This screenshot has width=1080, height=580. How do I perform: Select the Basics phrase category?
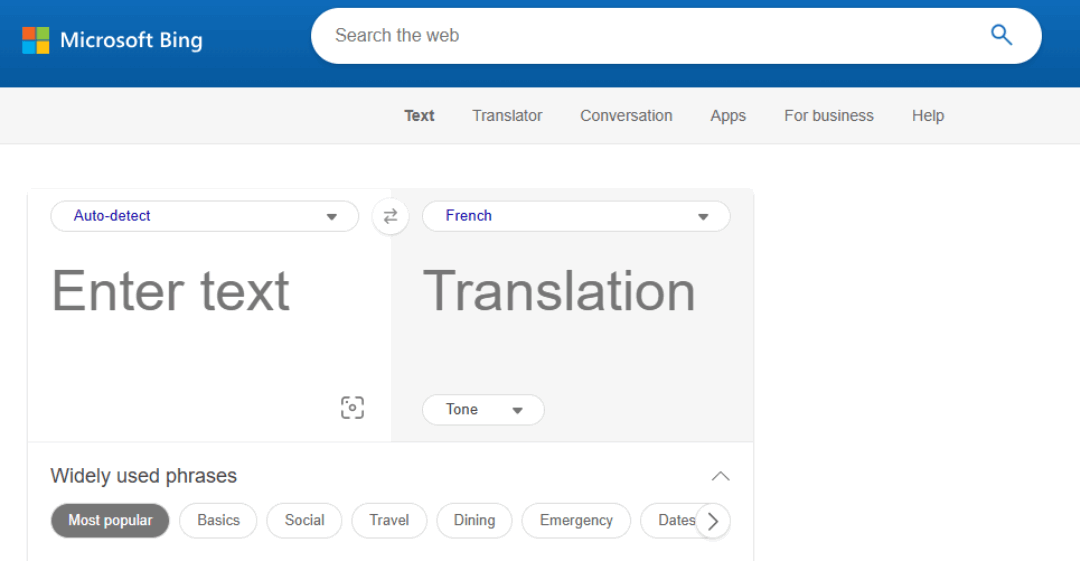click(218, 520)
